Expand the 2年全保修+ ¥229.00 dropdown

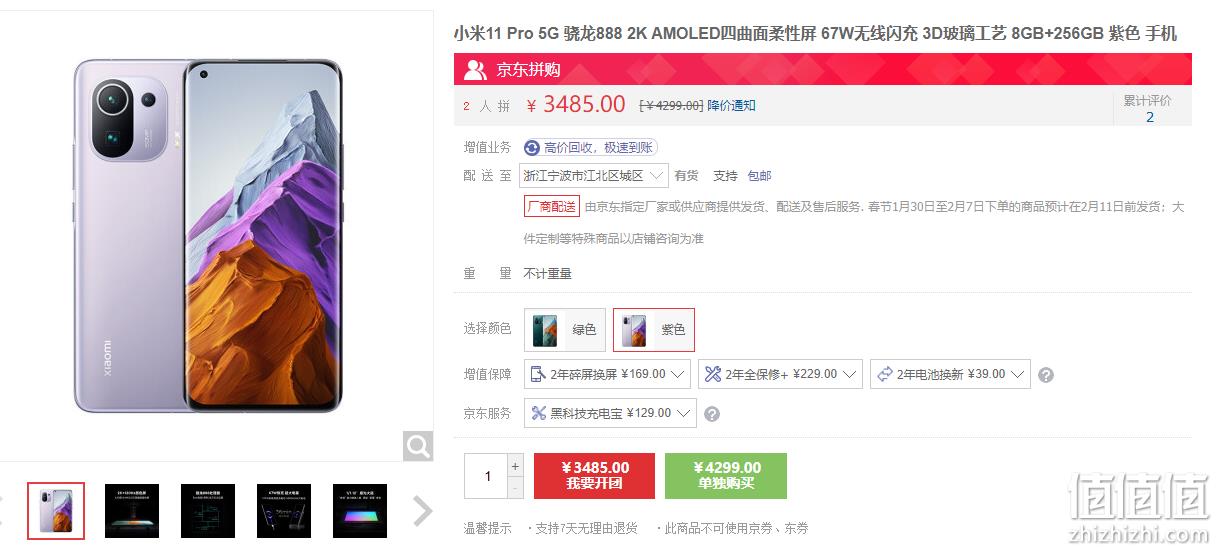click(x=780, y=375)
